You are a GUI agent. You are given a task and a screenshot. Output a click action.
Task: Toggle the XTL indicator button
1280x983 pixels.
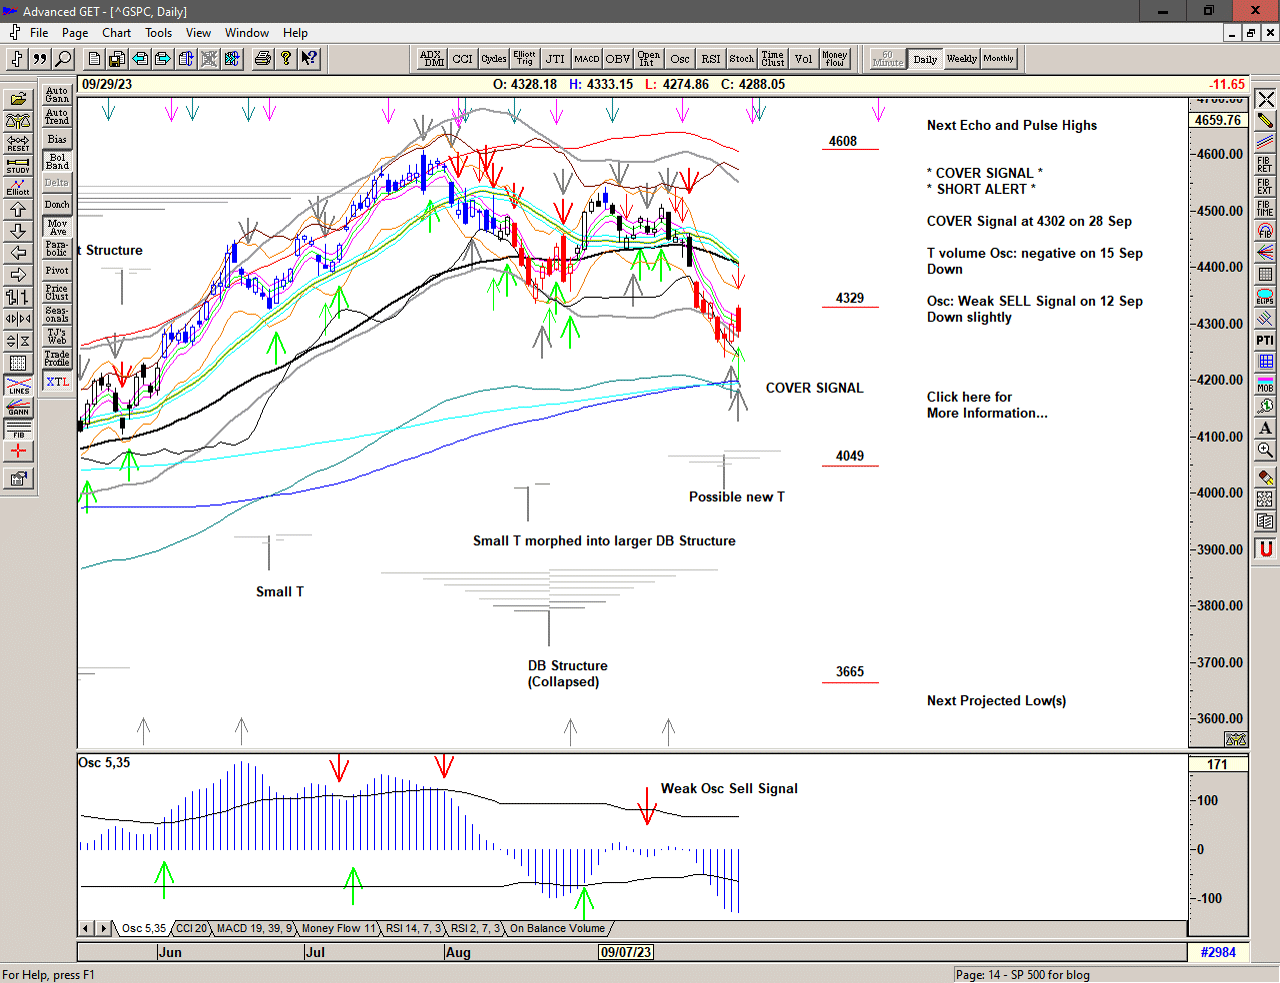tap(57, 382)
